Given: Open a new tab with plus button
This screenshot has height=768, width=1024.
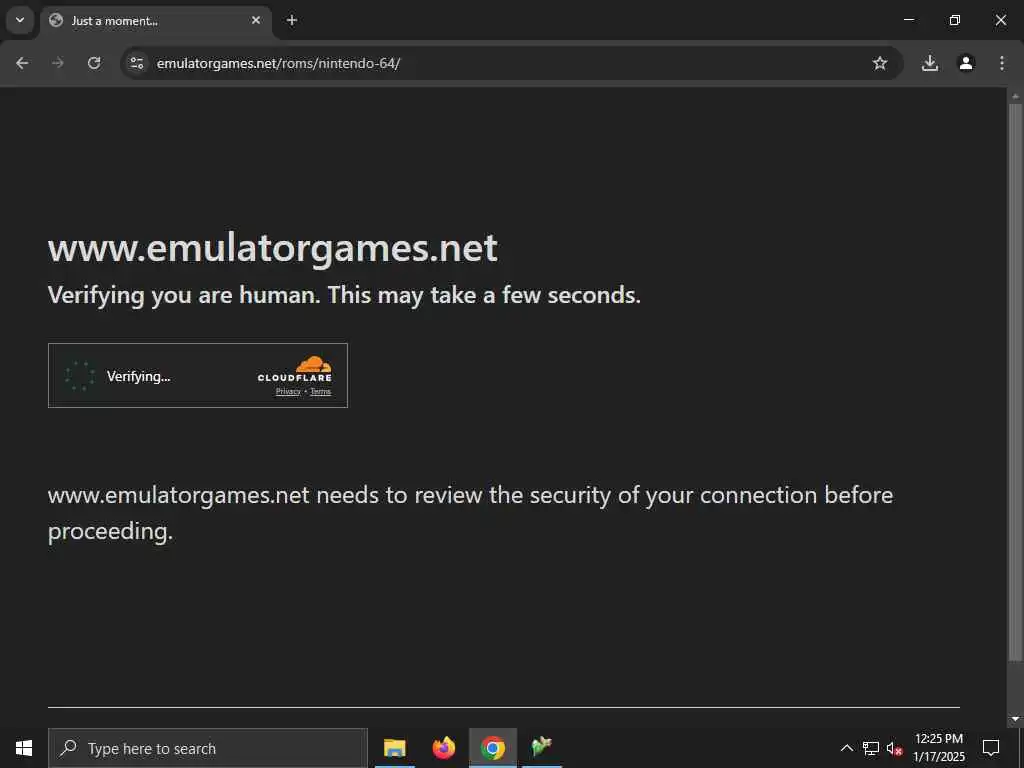Looking at the screenshot, I should (292, 20).
